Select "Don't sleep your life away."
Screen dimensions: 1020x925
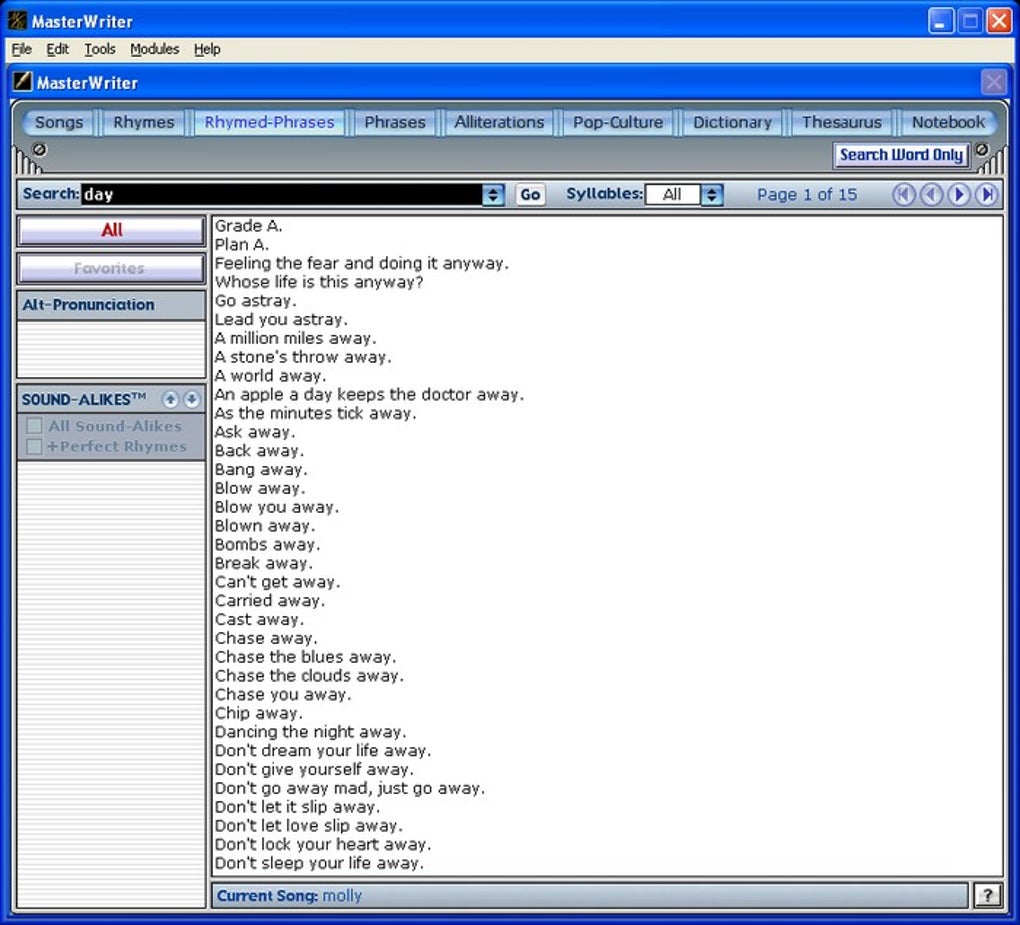tap(319, 863)
